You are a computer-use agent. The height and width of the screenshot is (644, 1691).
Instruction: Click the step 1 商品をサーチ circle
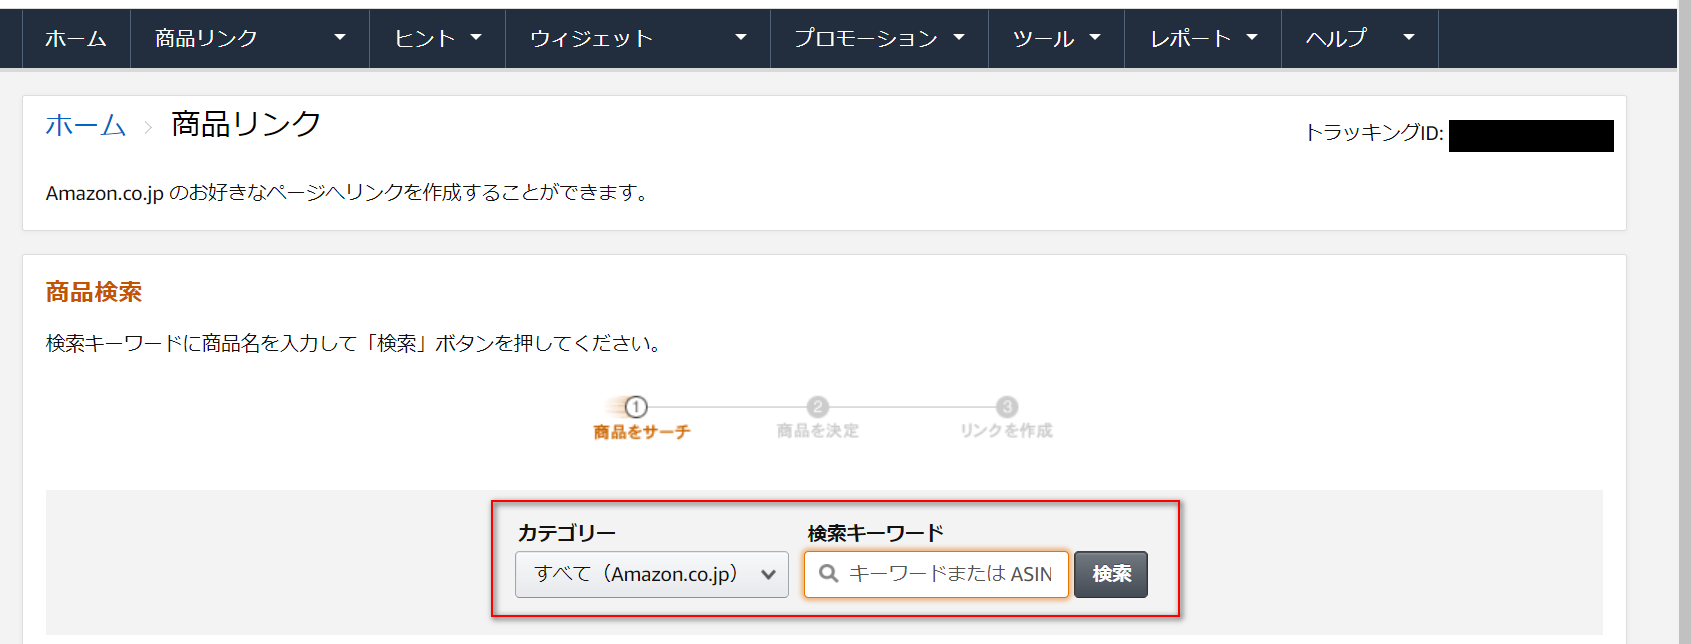click(636, 407)
